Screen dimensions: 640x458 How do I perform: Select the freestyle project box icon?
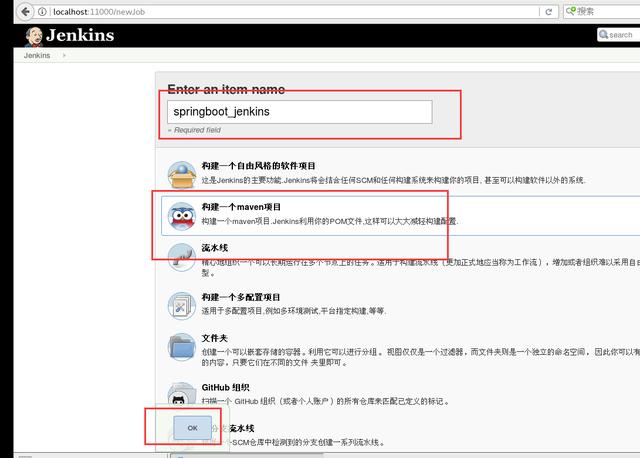(x=182, y=174)
